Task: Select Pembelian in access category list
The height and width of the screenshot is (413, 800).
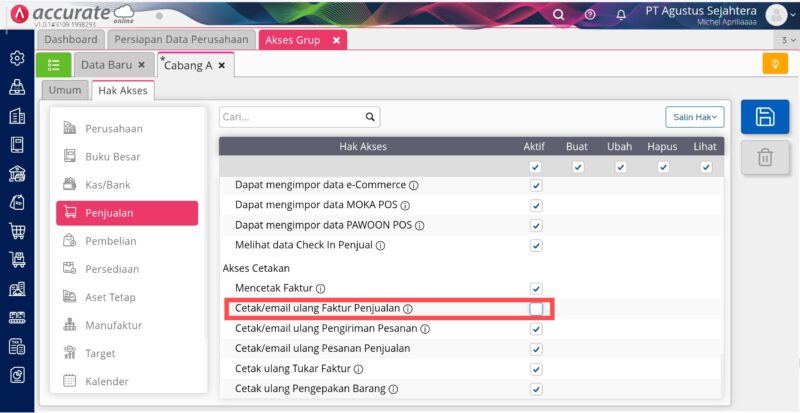Action: click(x=110, y=241)
